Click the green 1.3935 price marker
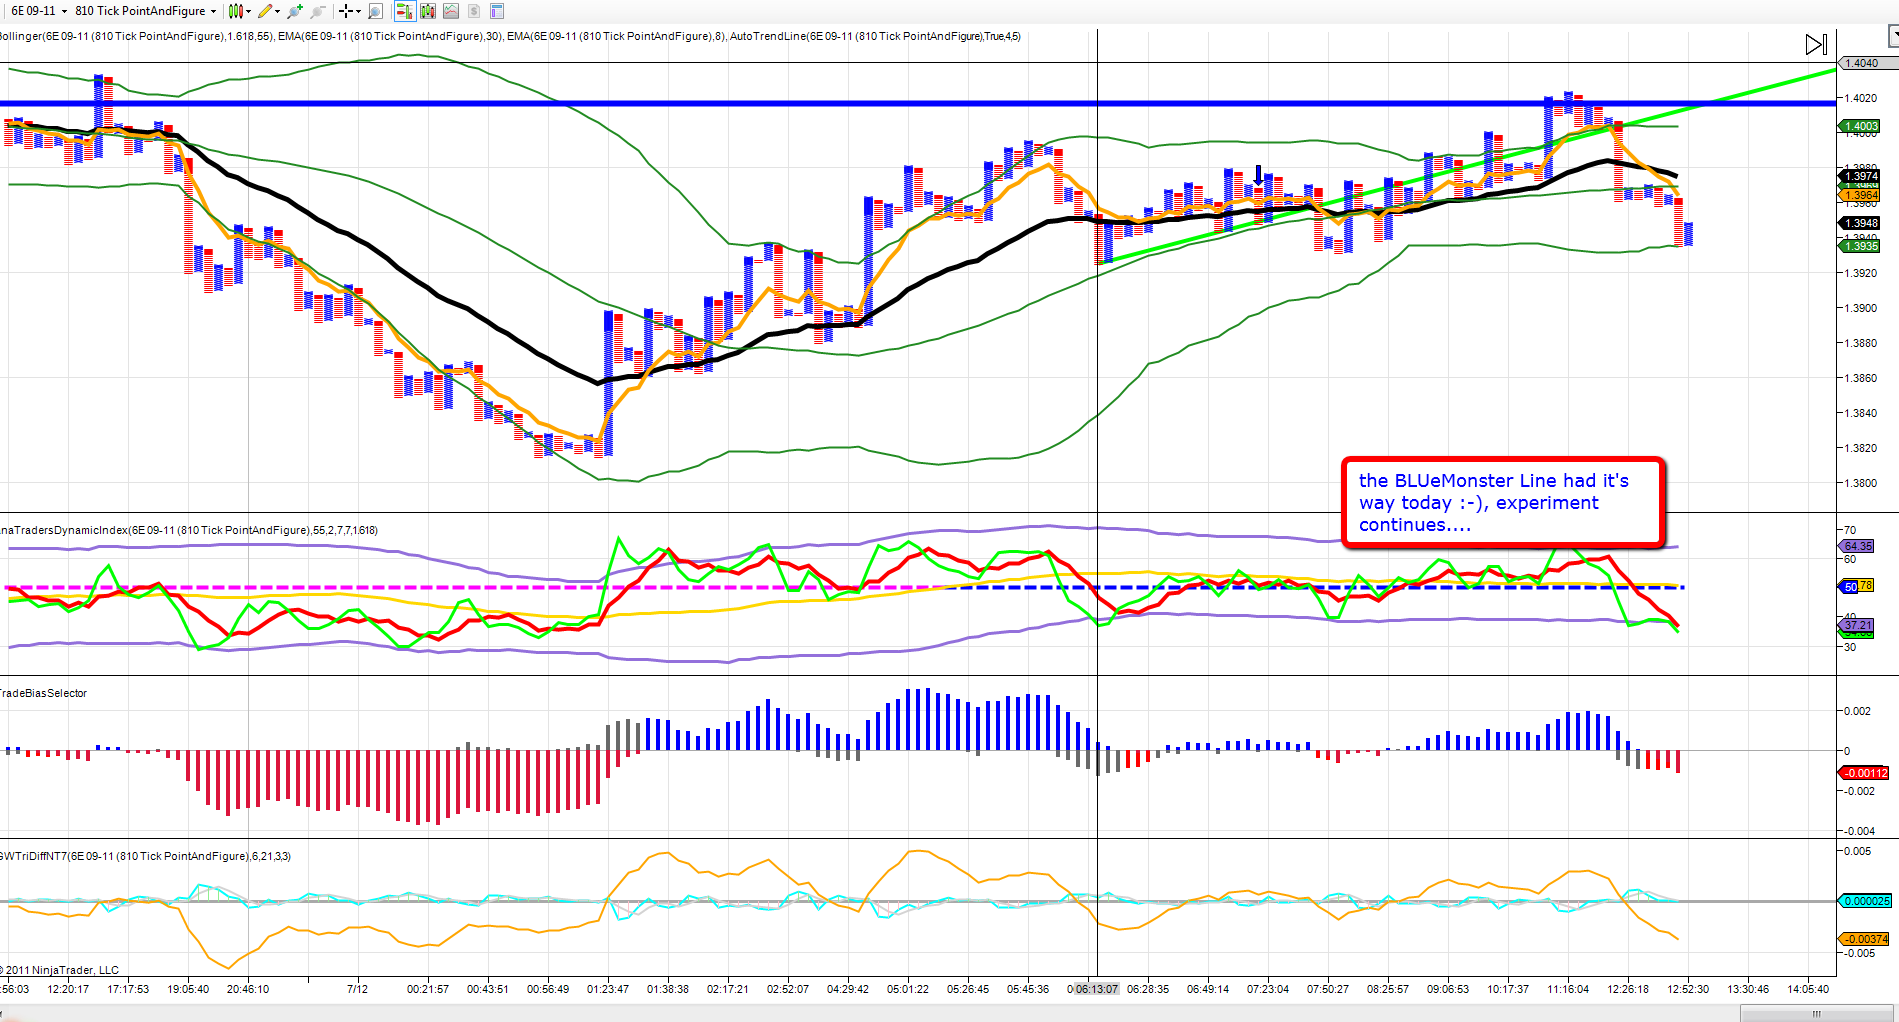This screenshot has height=1022, width=1899. tap(1860, 246)
